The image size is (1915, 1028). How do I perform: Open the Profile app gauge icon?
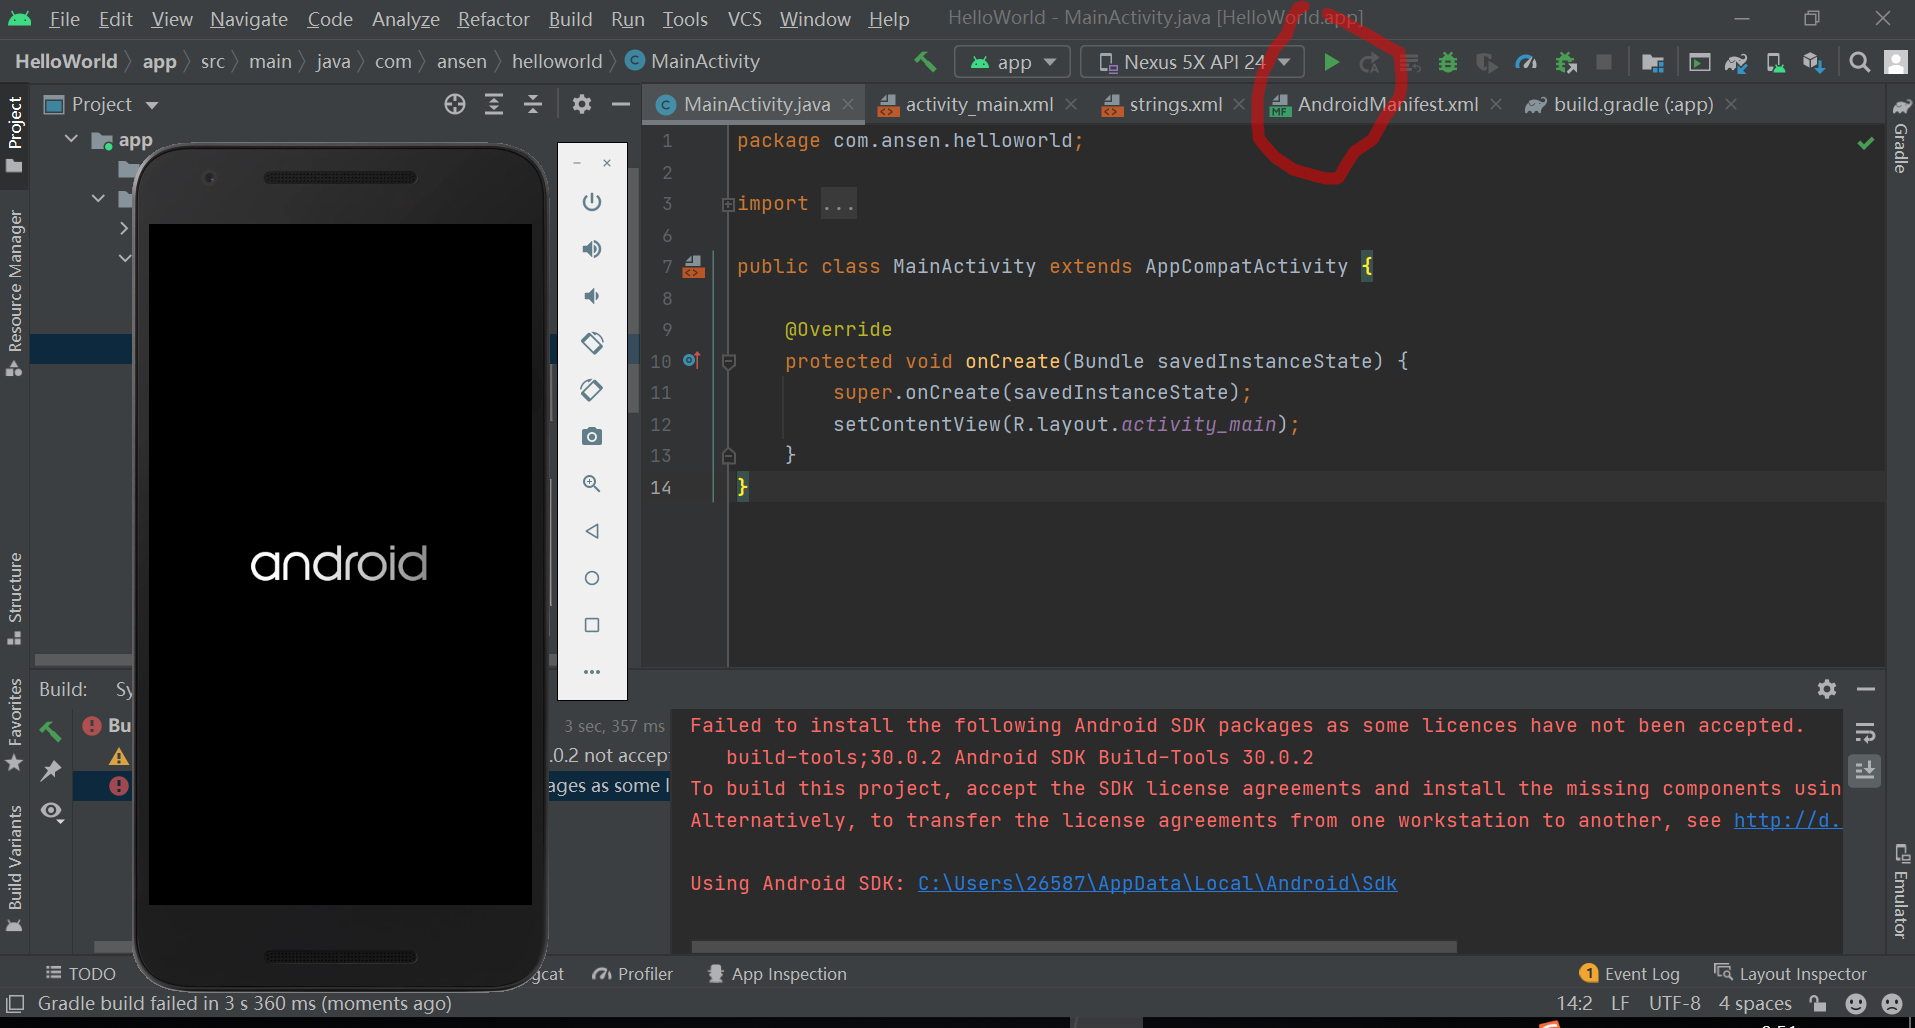click(x=1525, y=62)
